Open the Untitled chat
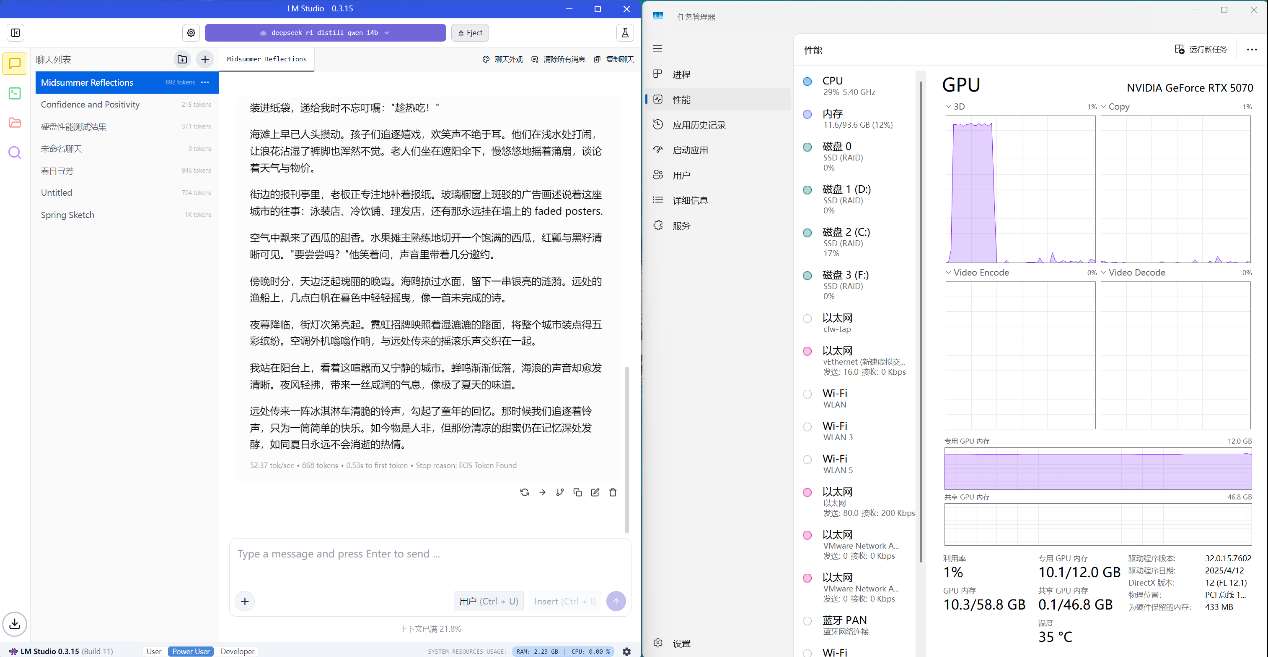This screenshot has width=1268, height=657. click(x=127, y=192)
